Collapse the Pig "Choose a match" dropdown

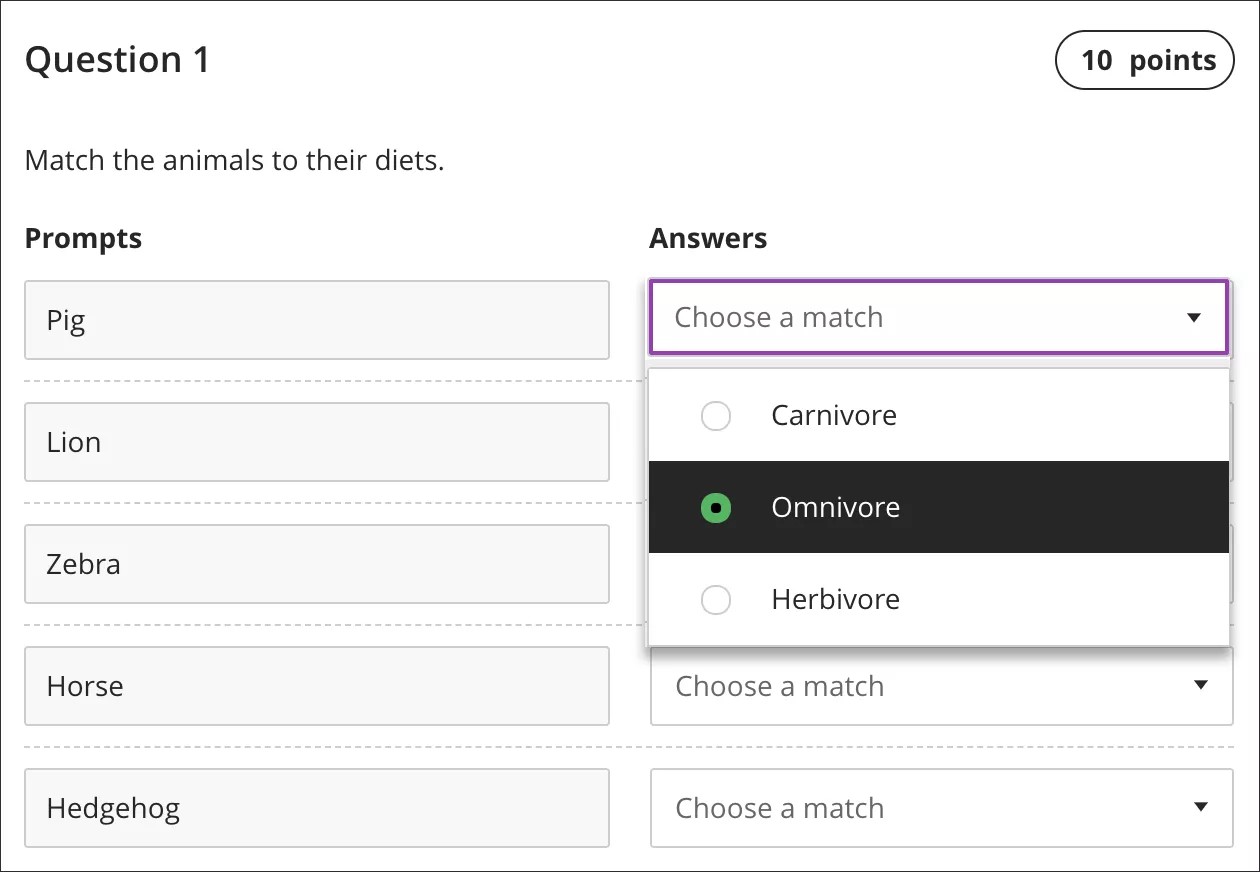938,318
